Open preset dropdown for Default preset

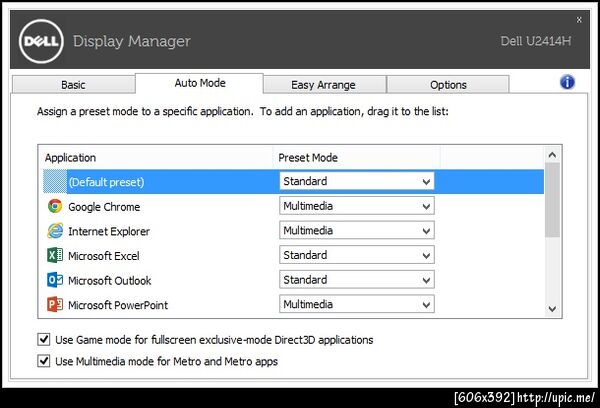pos(357,181)
